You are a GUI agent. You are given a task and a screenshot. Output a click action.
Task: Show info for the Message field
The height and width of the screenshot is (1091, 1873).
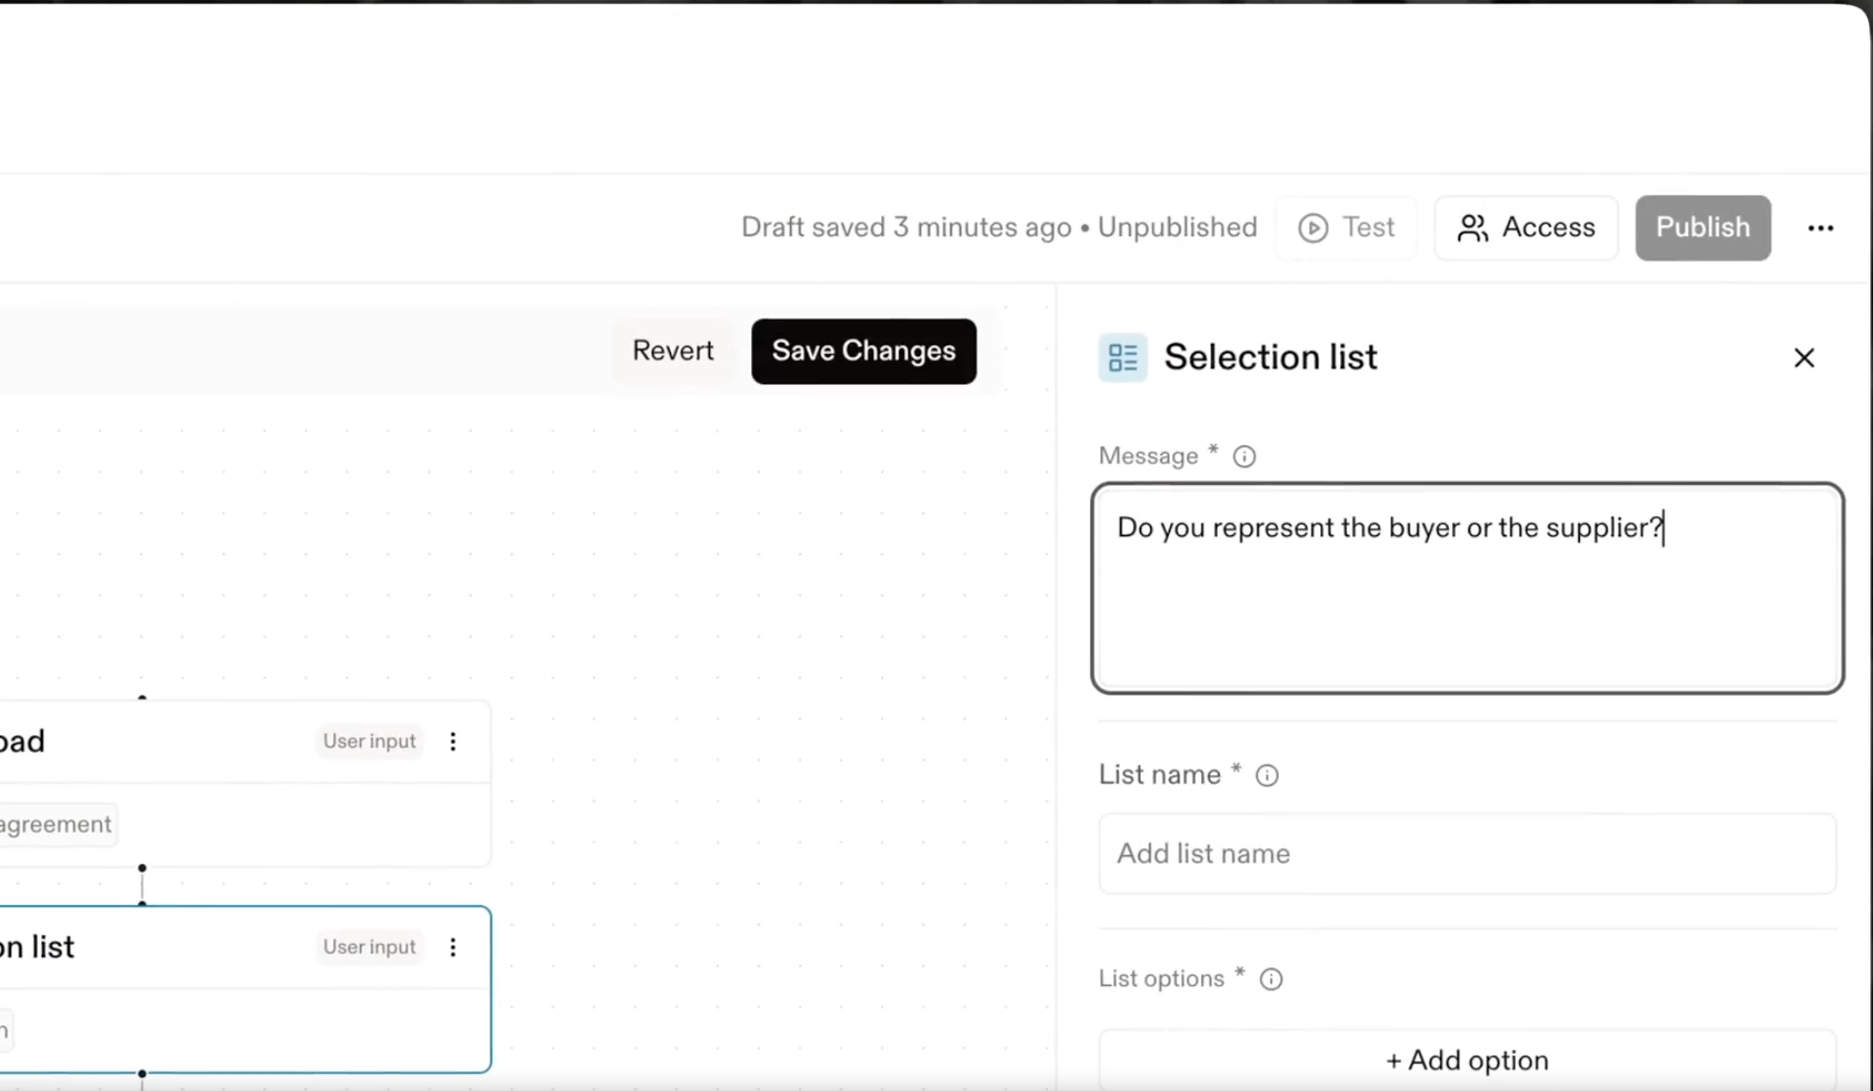(1244, 457)
